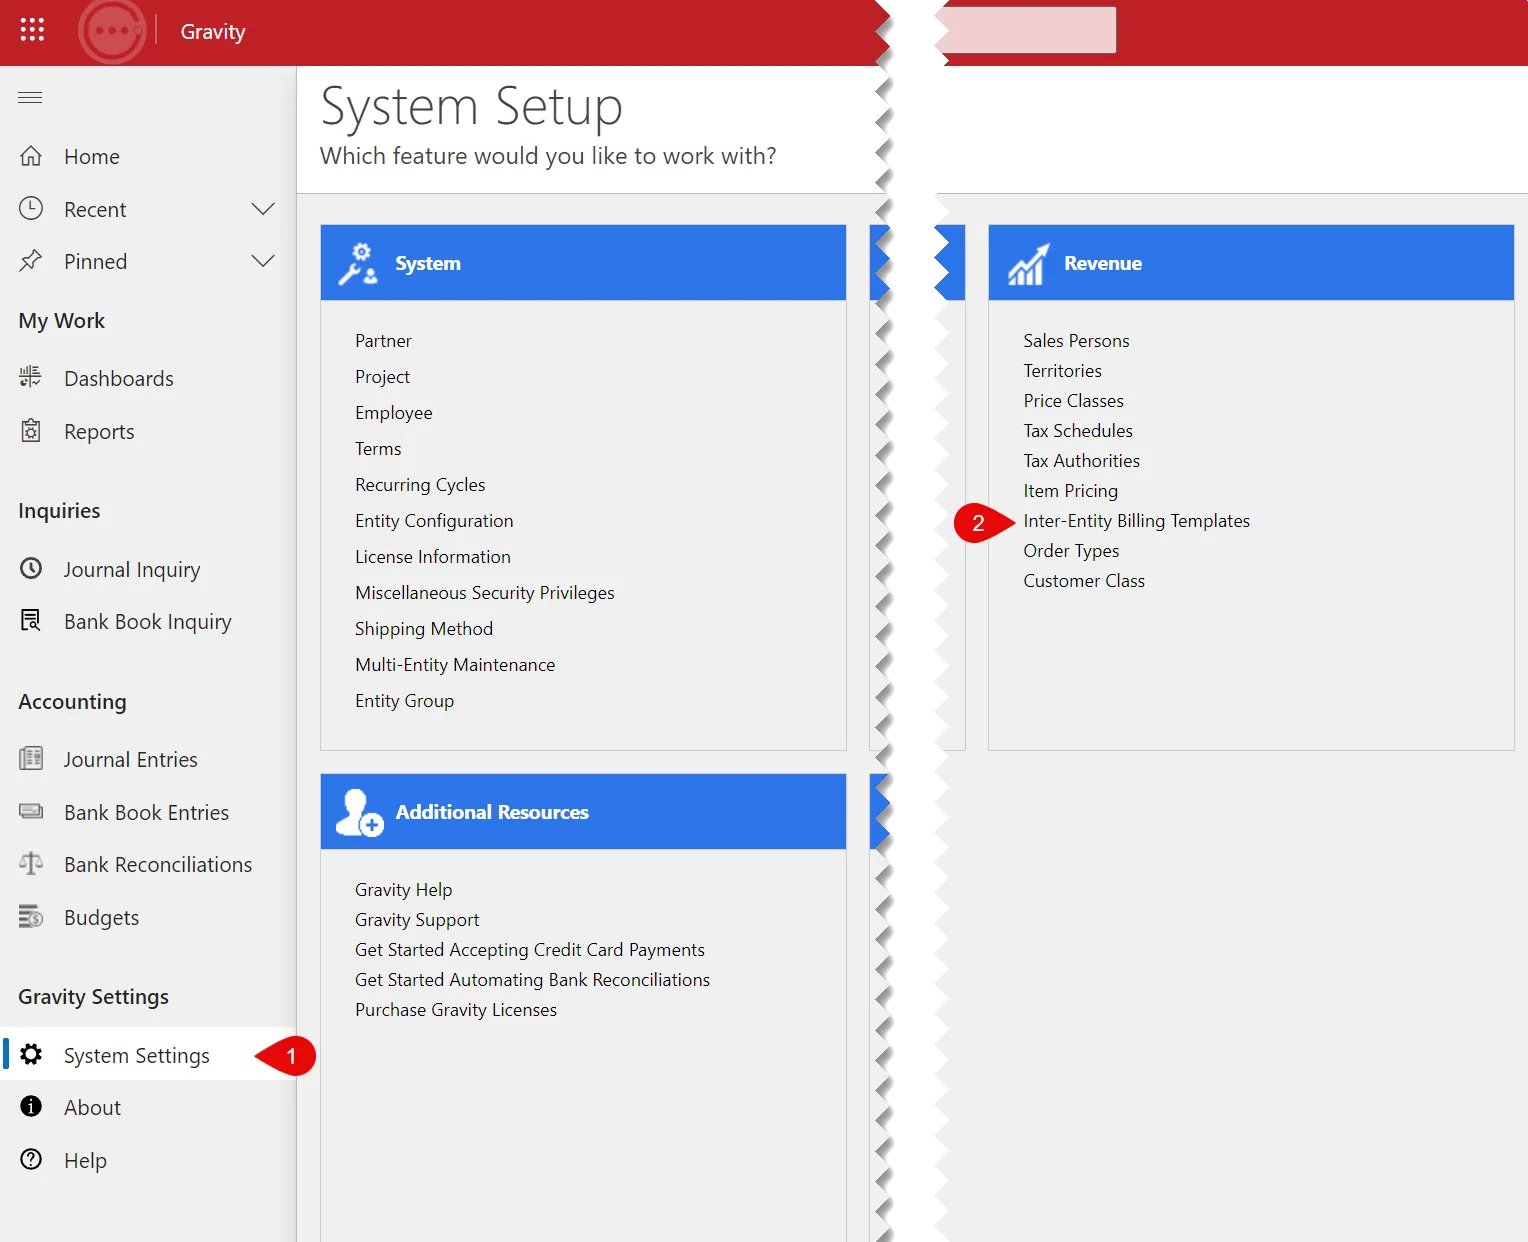Image resolution: width=1528 pixels, height=1242 pixels.
Task: Open Gravity Support resource
Action: (417, 920)
